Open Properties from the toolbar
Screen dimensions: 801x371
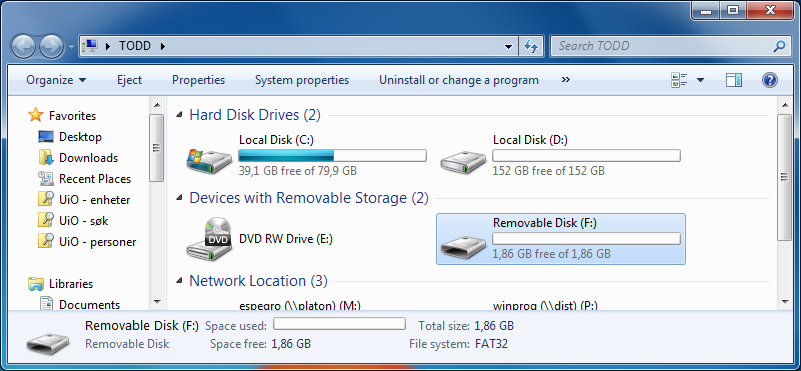point(198,80)
